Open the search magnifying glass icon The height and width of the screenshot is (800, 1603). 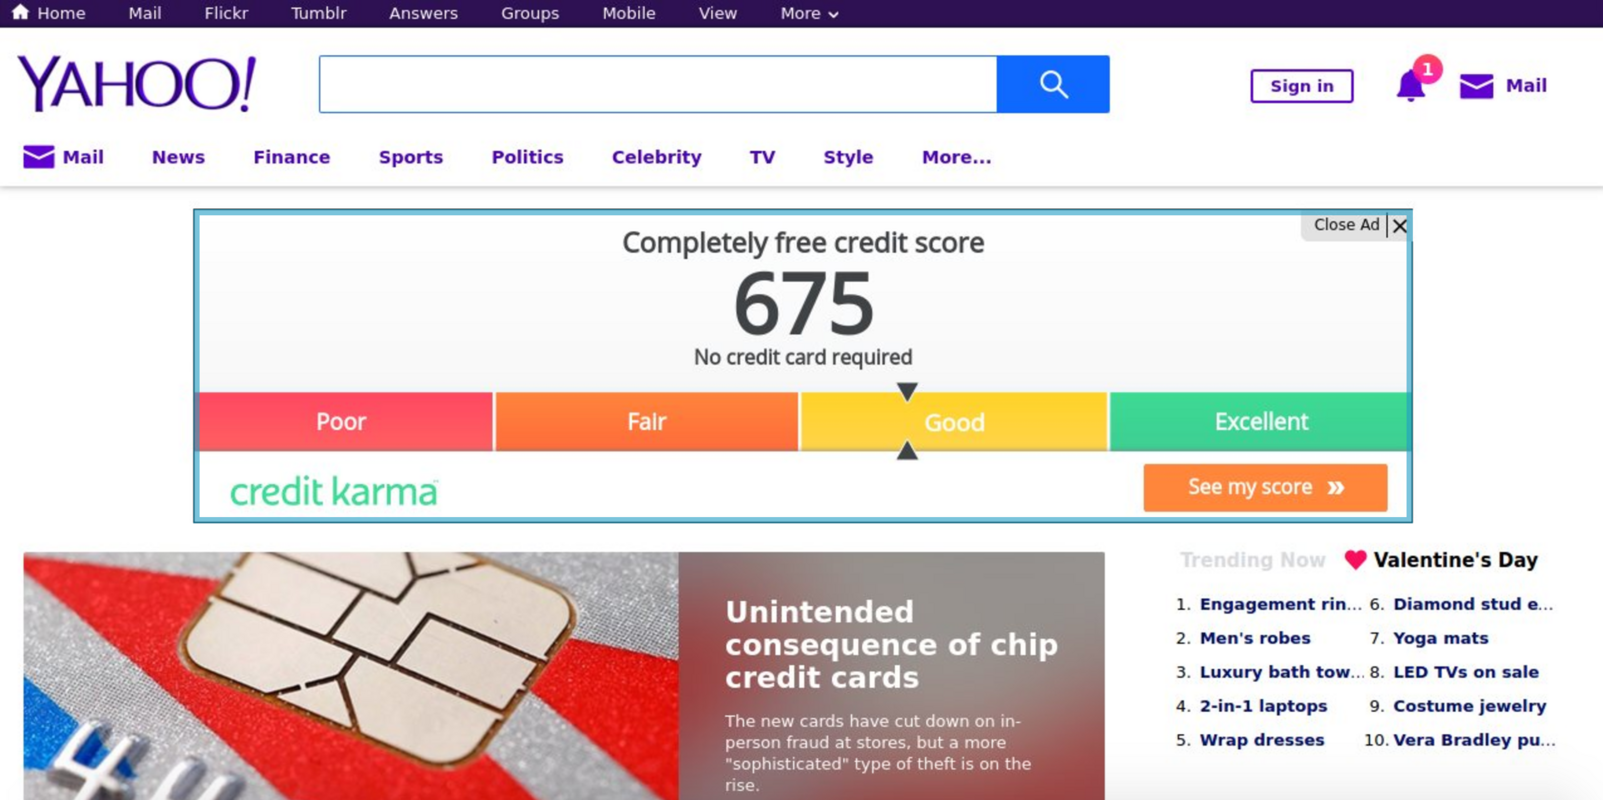1053,84
